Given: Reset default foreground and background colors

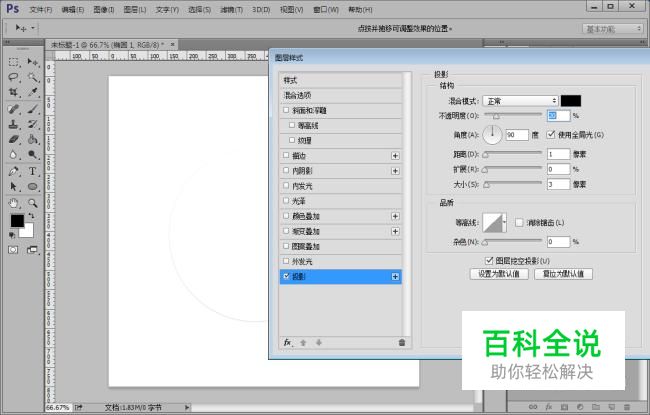Looking at the screenshot, I should pos(12,235).
